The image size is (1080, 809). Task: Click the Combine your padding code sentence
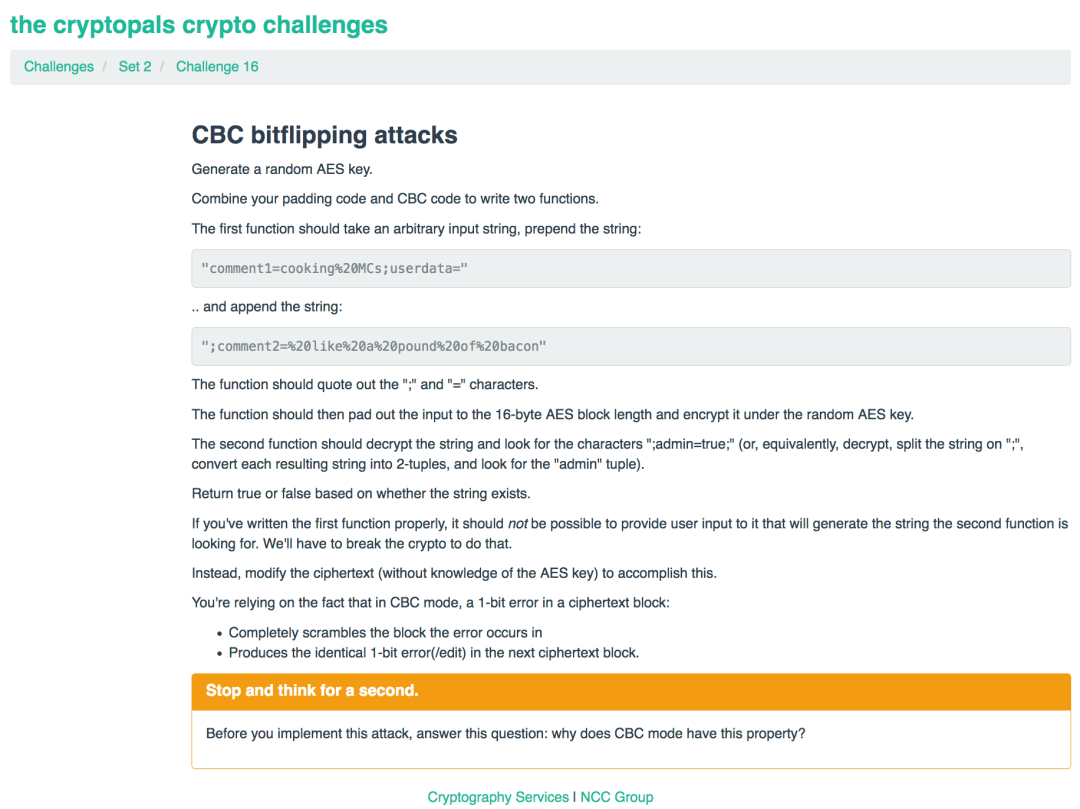coord(395,198)
